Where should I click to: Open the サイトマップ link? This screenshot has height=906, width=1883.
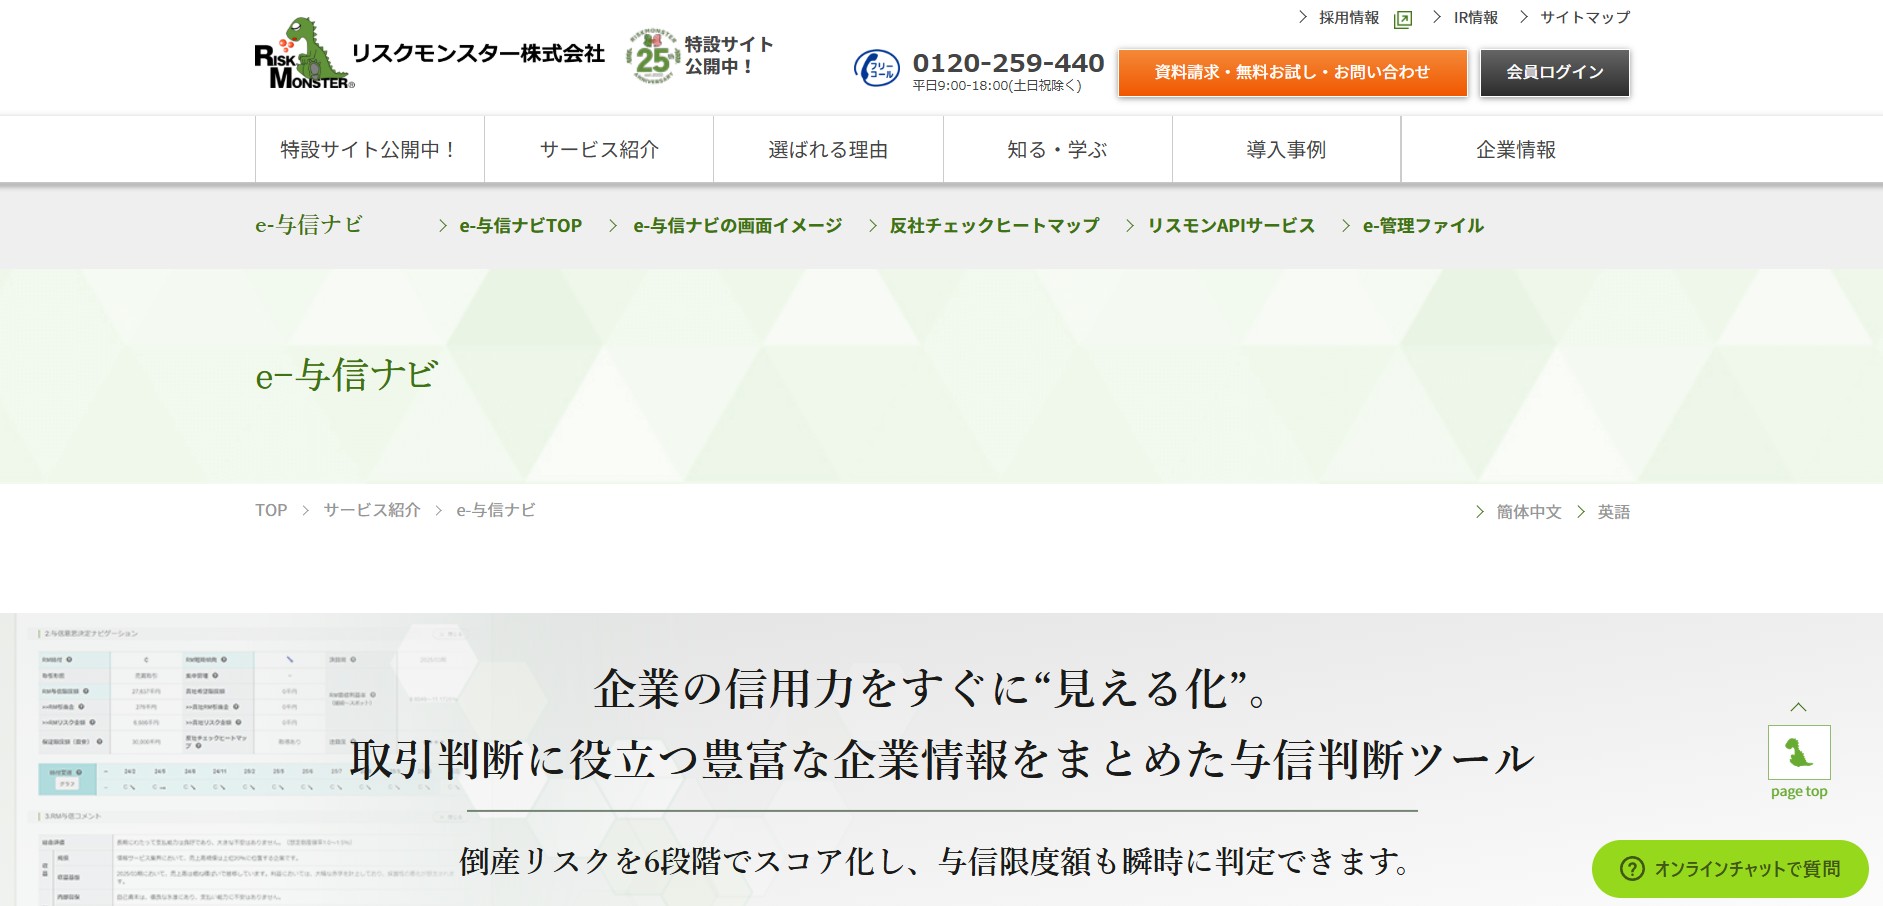1585,18
